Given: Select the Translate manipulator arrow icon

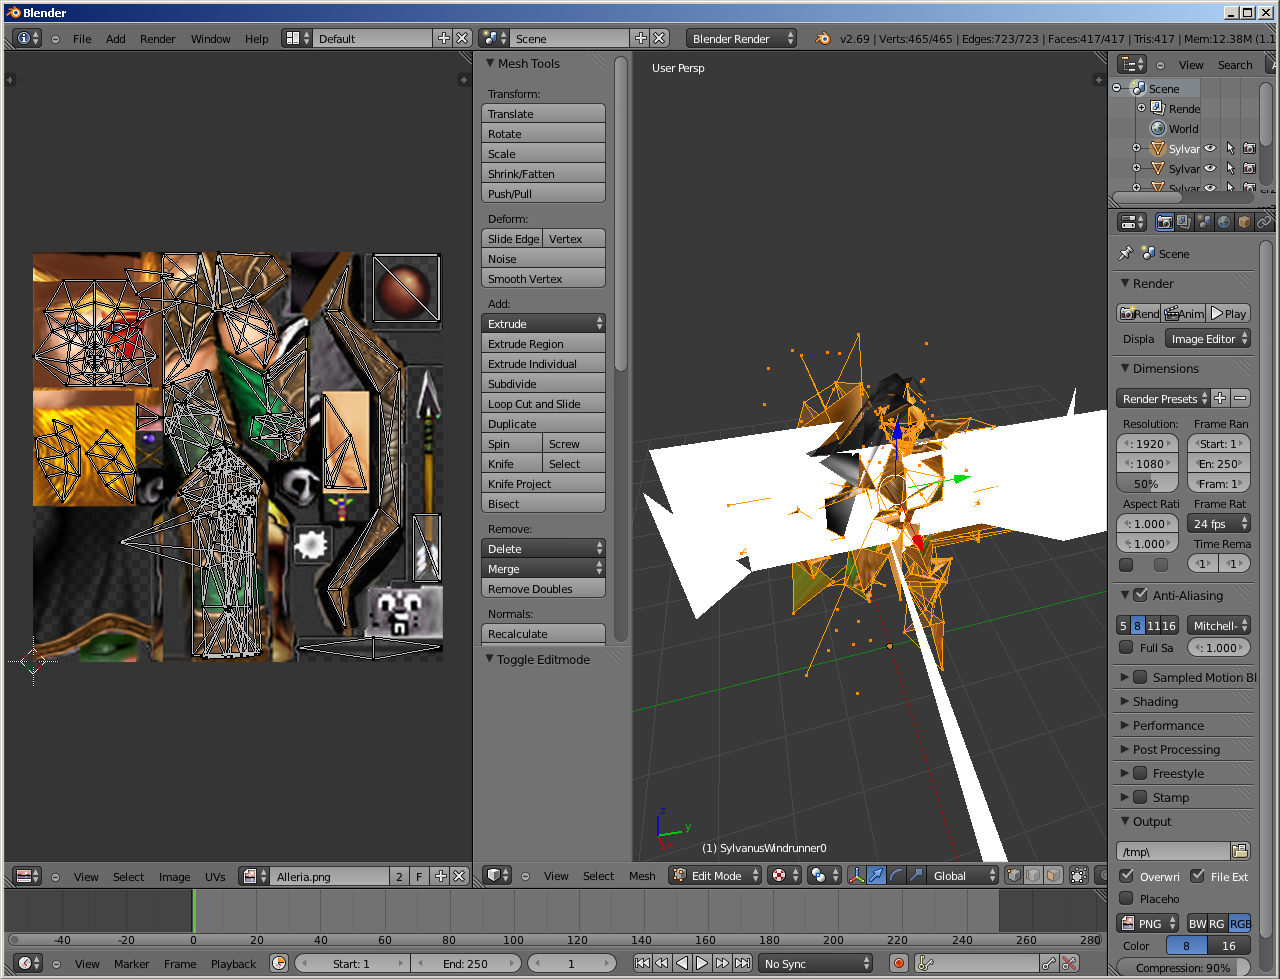Looking at the screenshot, I should 876,875.
